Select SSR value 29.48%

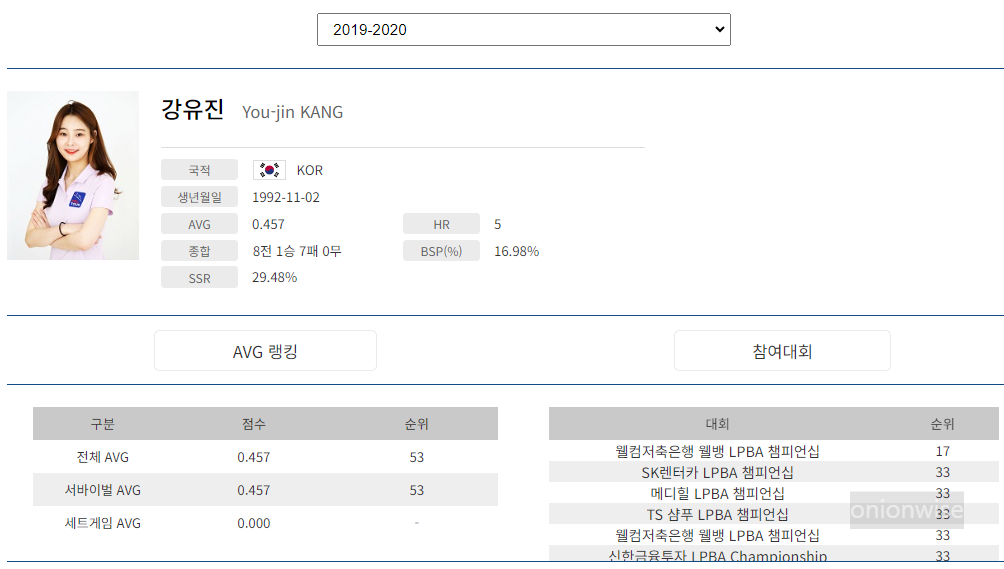[275, 277]
